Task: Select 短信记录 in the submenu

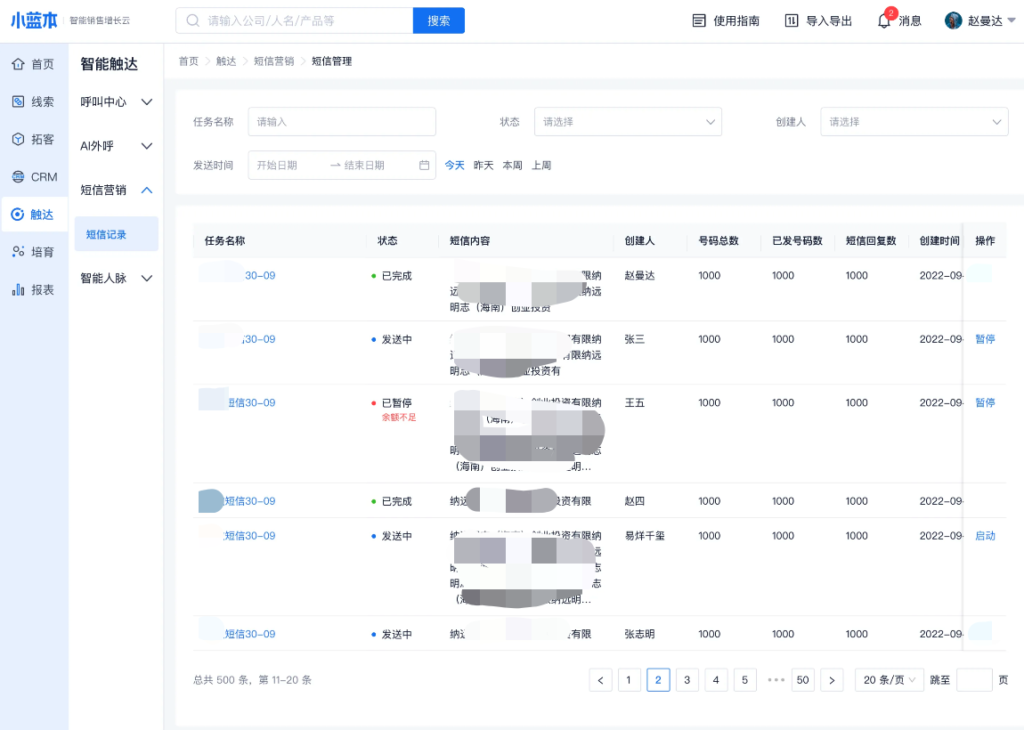Action: (106, 235)
